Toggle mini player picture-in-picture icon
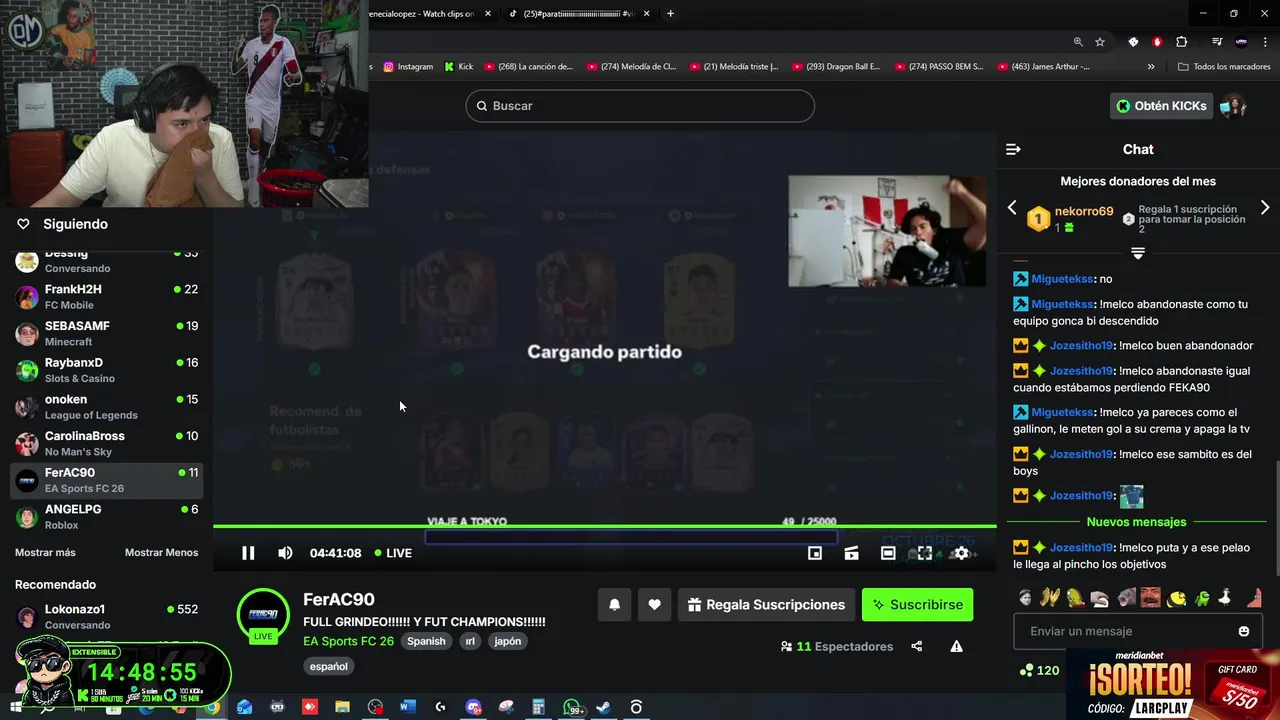The image size is (1280, 720). [815, 553]
